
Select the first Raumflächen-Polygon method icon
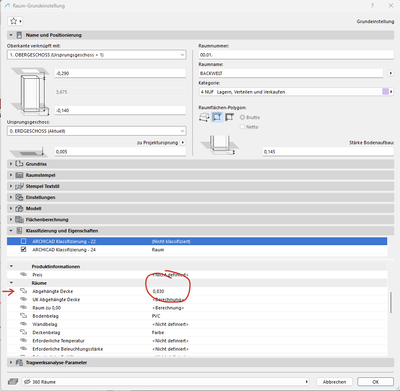point(204,117)
